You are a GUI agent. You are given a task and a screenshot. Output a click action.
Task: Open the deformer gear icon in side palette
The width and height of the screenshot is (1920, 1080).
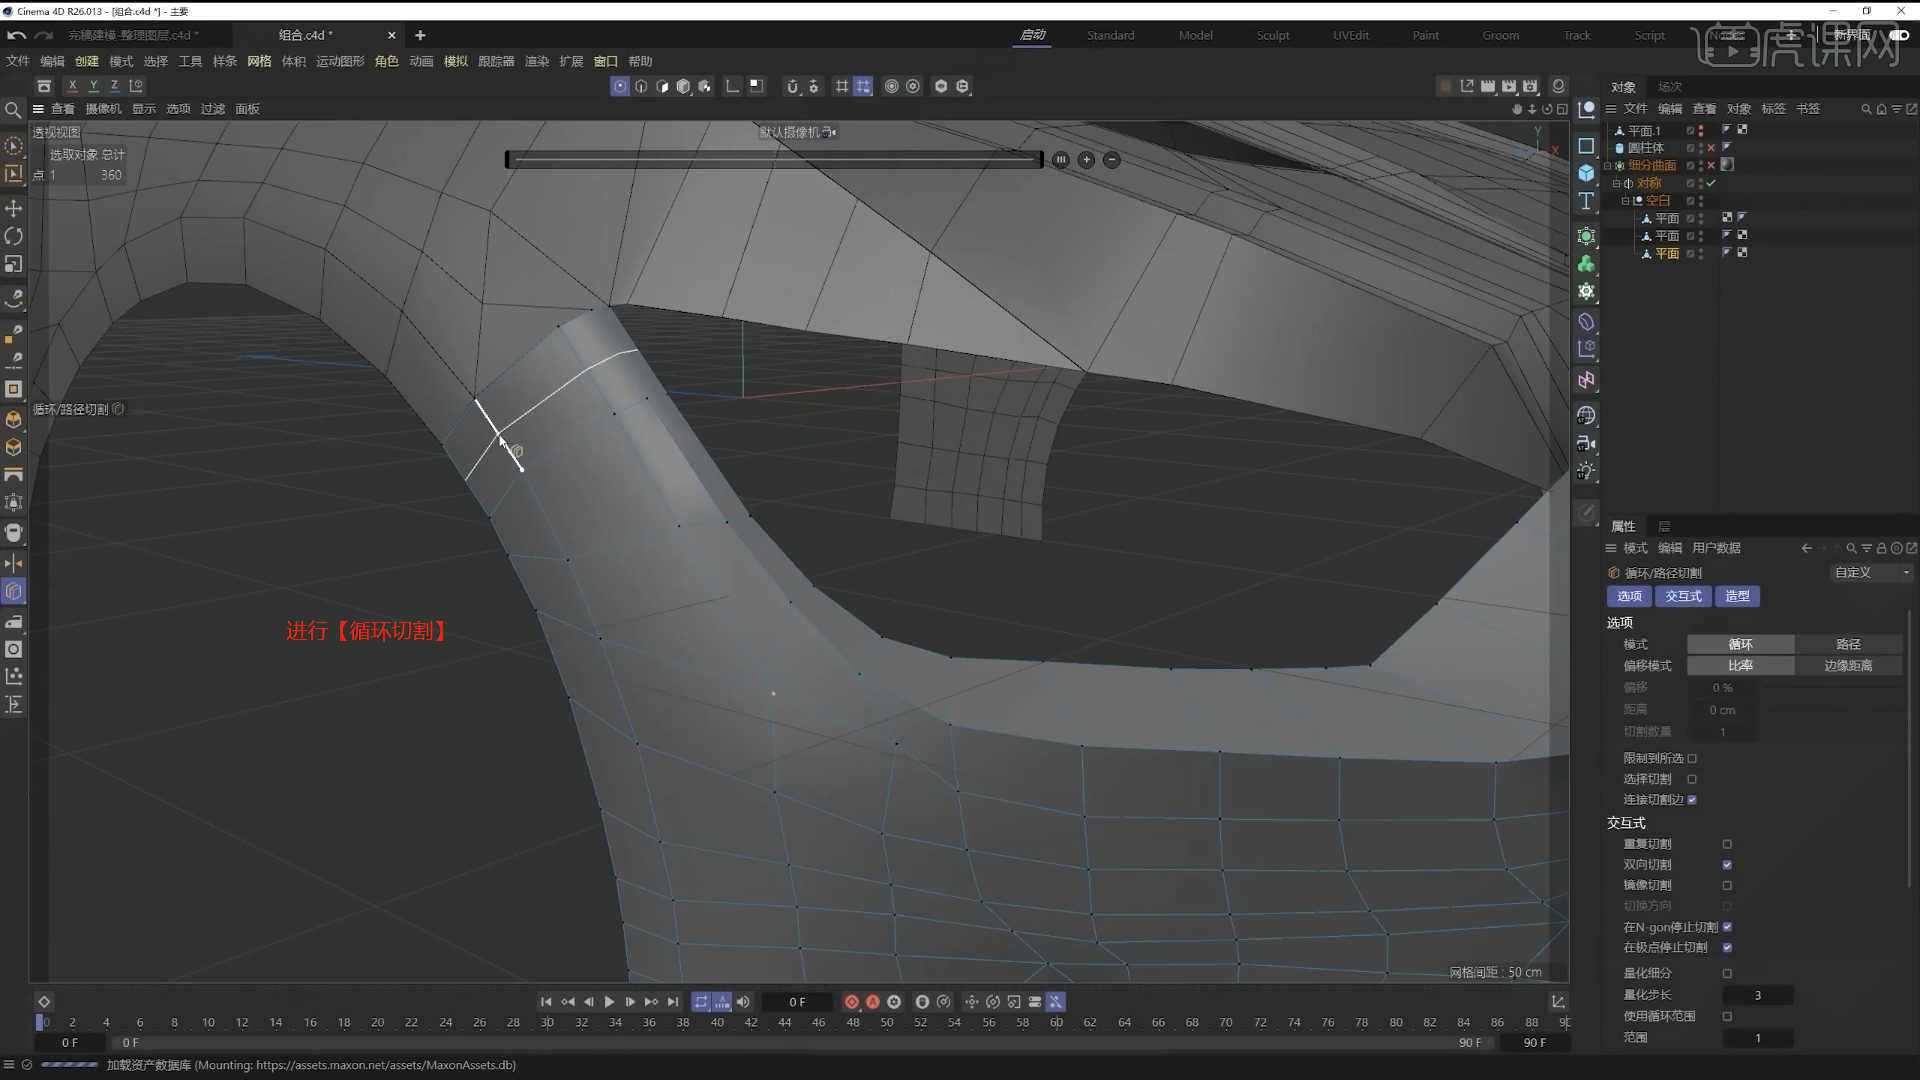click(1586, 292)
